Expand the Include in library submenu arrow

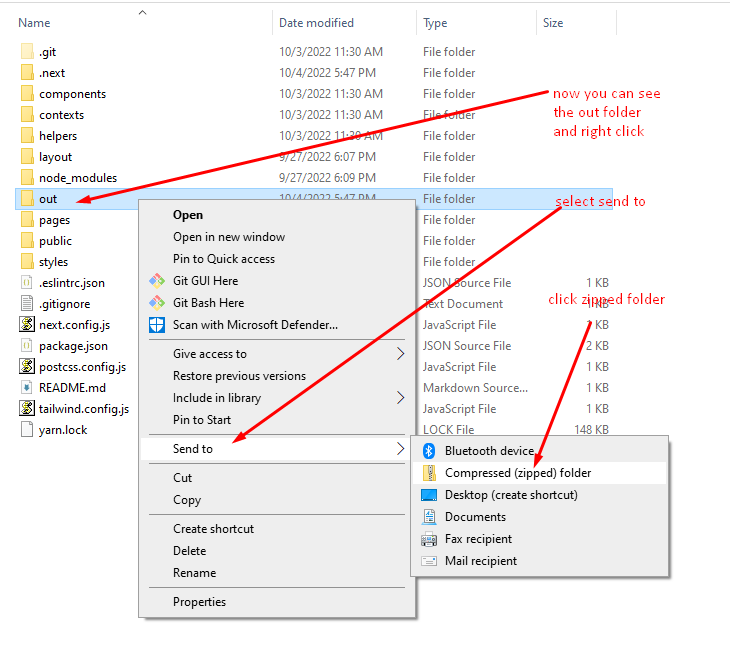(400, 397)
